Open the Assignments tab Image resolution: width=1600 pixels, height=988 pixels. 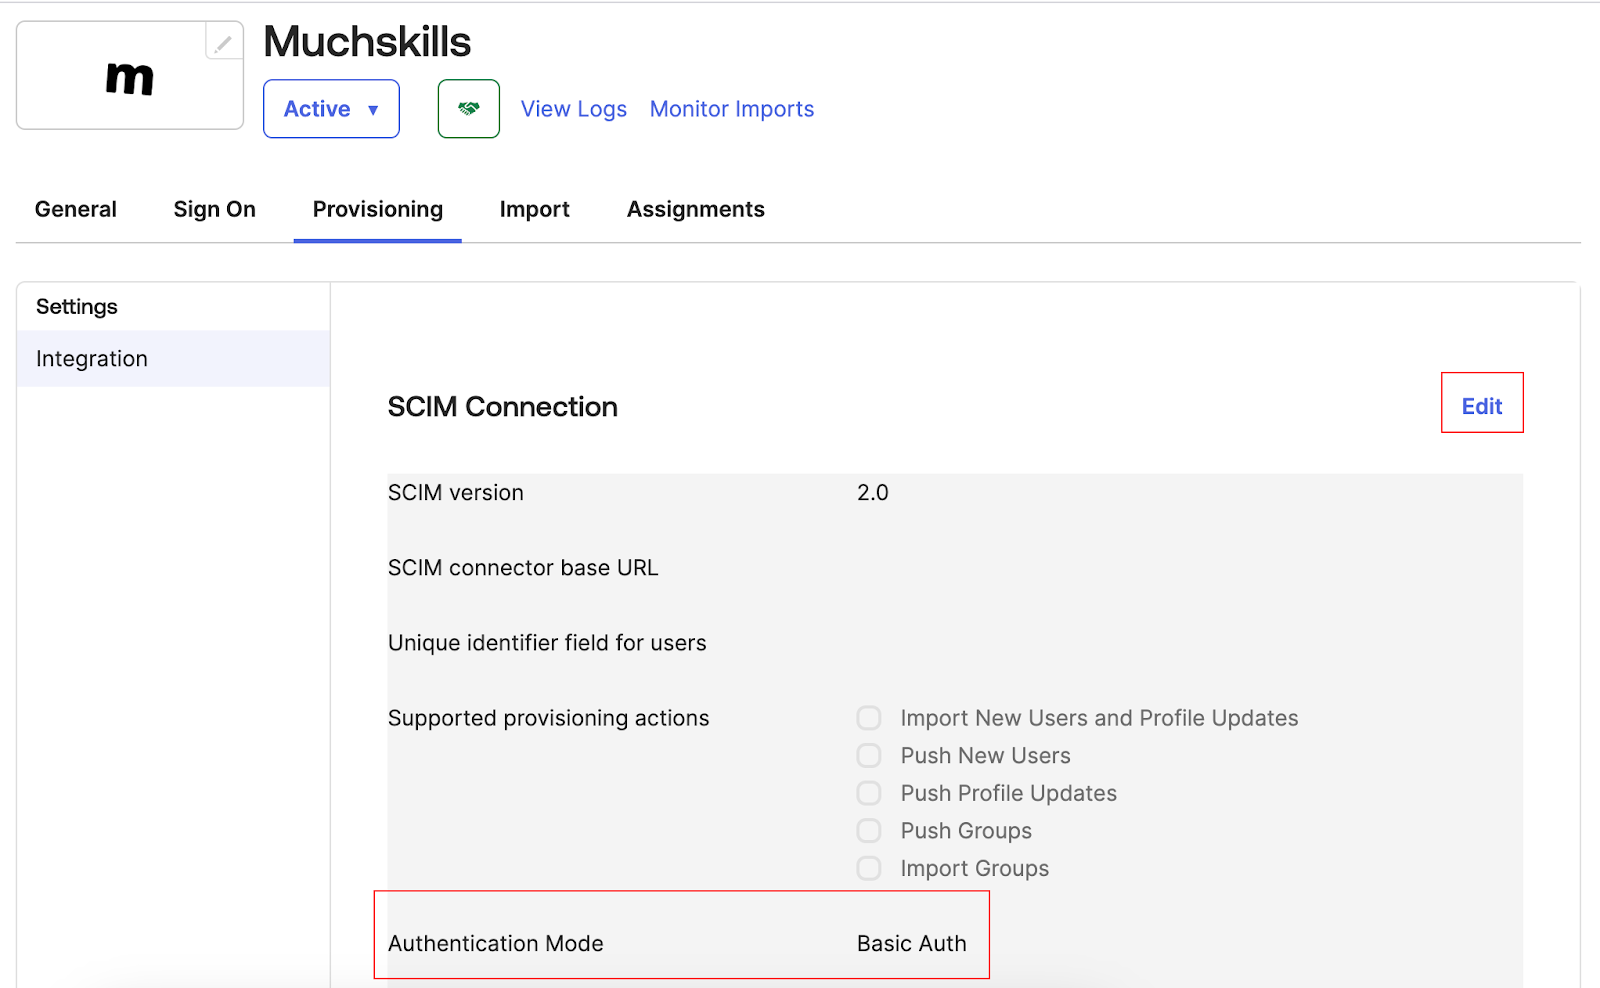[x=696, y=209]
